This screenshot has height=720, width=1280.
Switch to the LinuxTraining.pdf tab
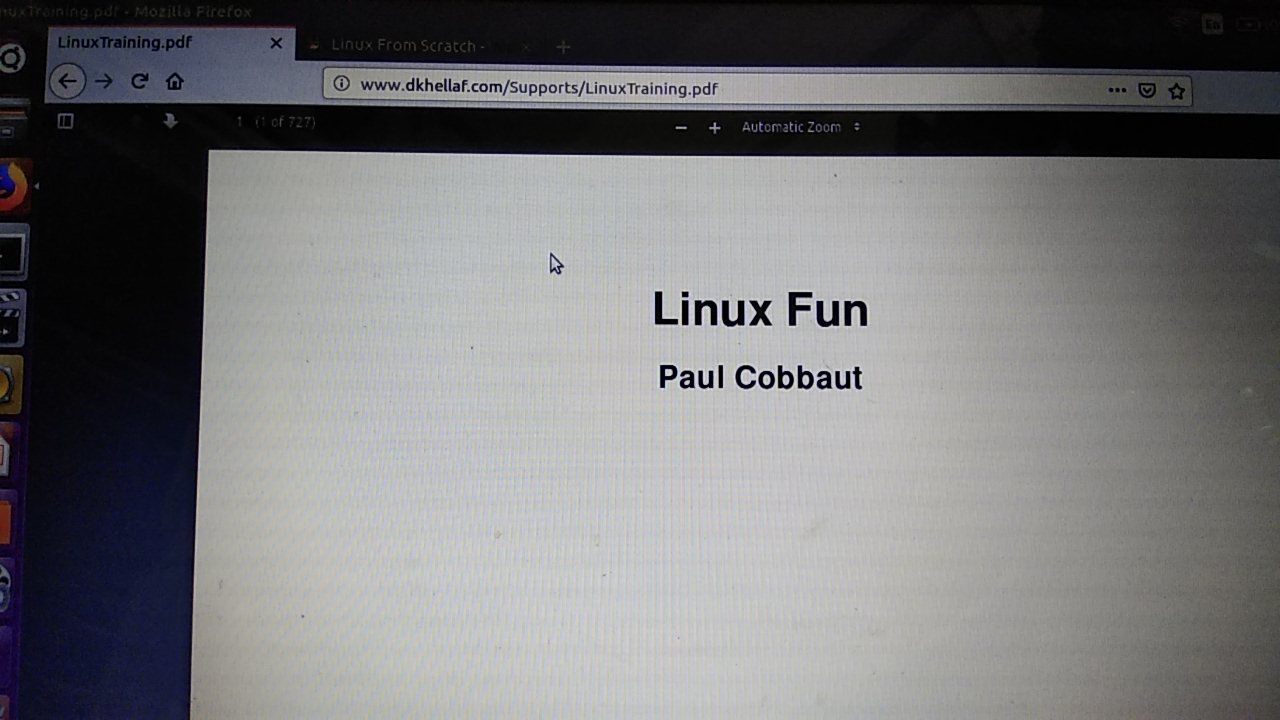tap(170, 43)
